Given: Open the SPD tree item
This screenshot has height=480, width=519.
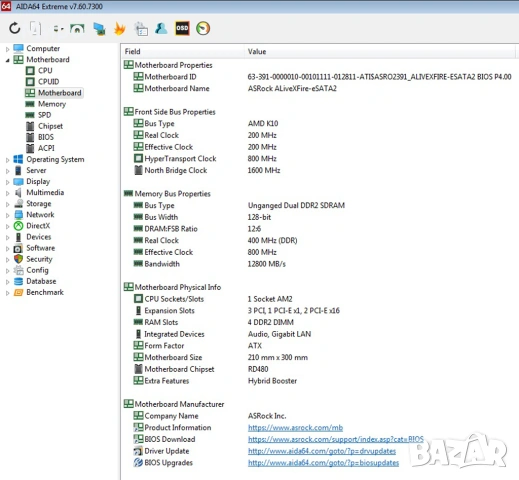Looking at the screenshot, I should coord(45,115).
